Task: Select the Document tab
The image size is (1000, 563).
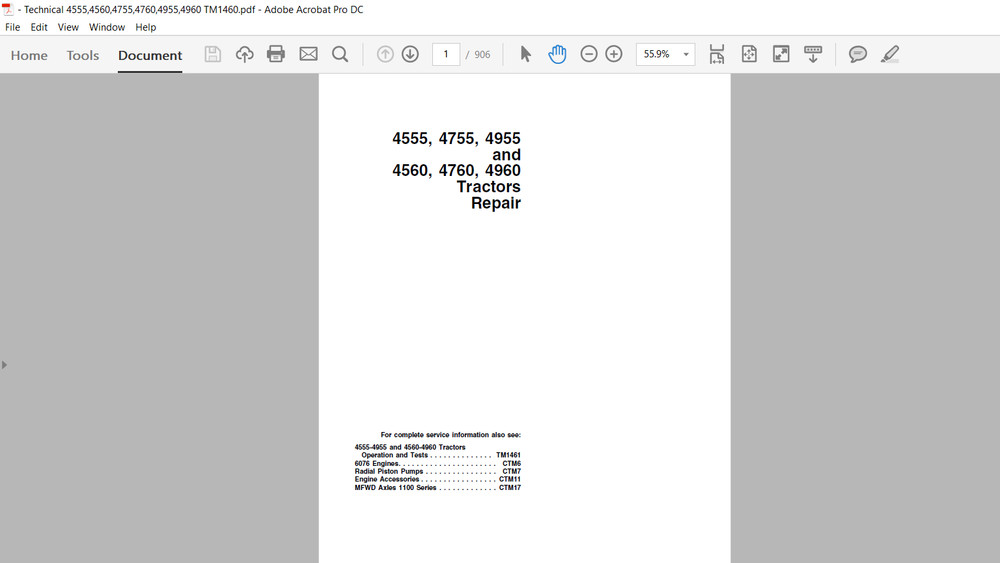Action: [150, 55]
